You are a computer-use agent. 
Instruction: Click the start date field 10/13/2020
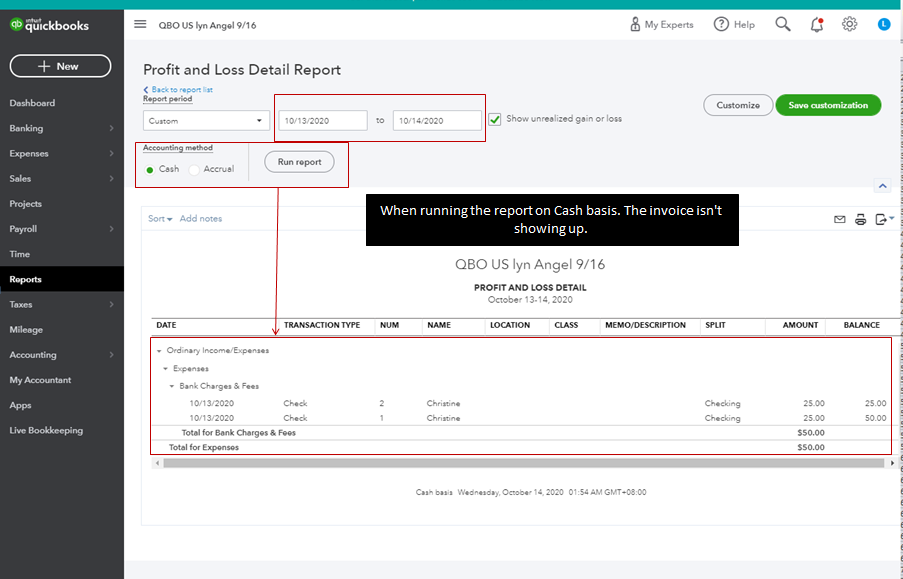[323, 120]
